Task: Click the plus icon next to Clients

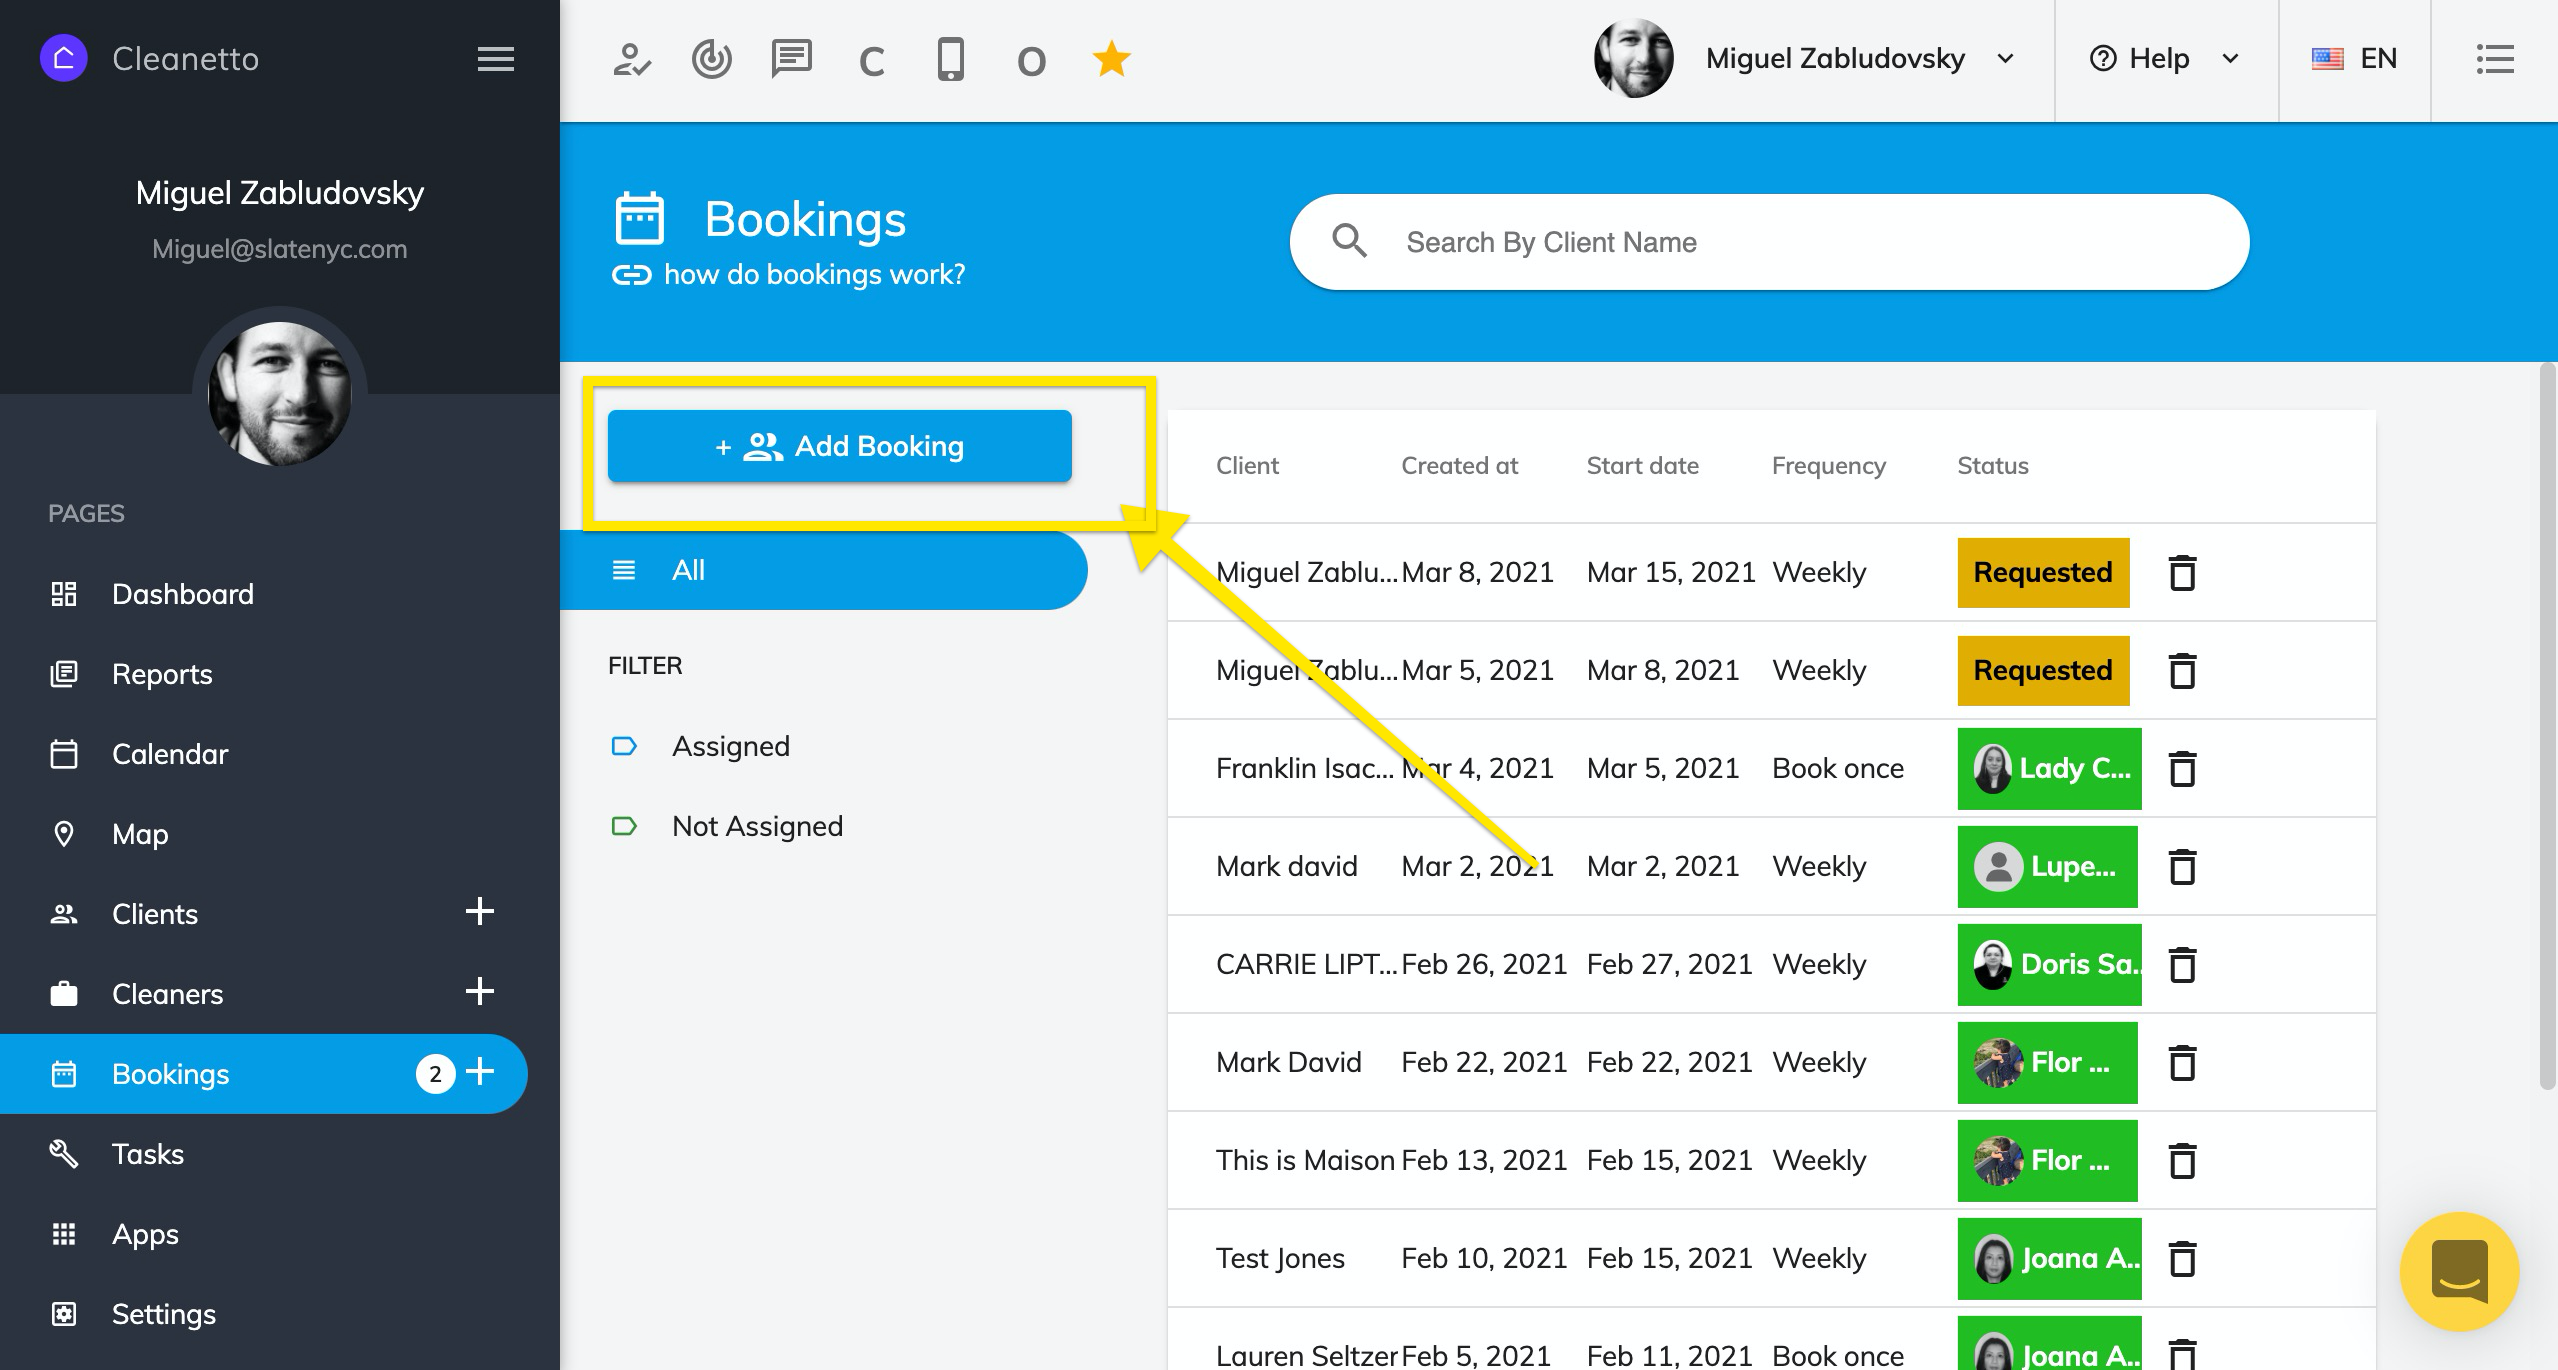Action: click(x=480, y=912)
